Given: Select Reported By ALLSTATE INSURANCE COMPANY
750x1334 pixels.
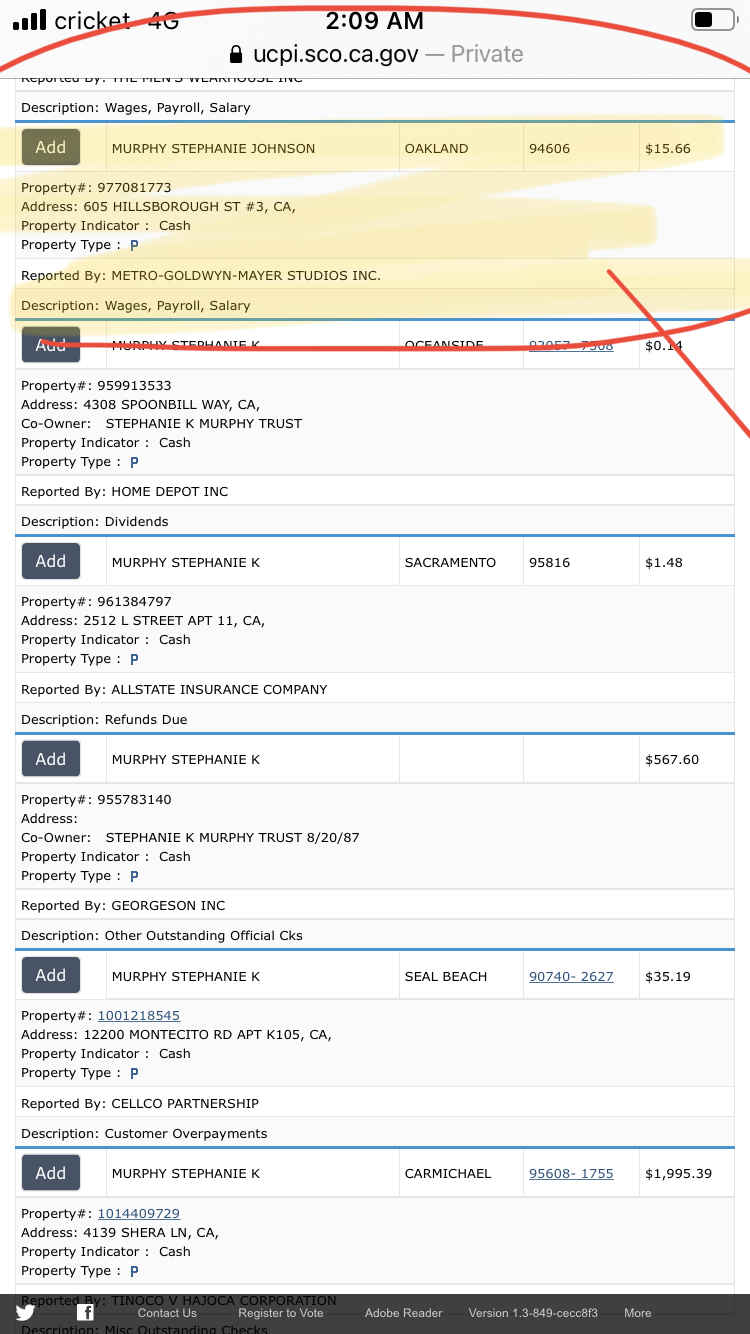Looking at the screenshot, I should (174, 690).
